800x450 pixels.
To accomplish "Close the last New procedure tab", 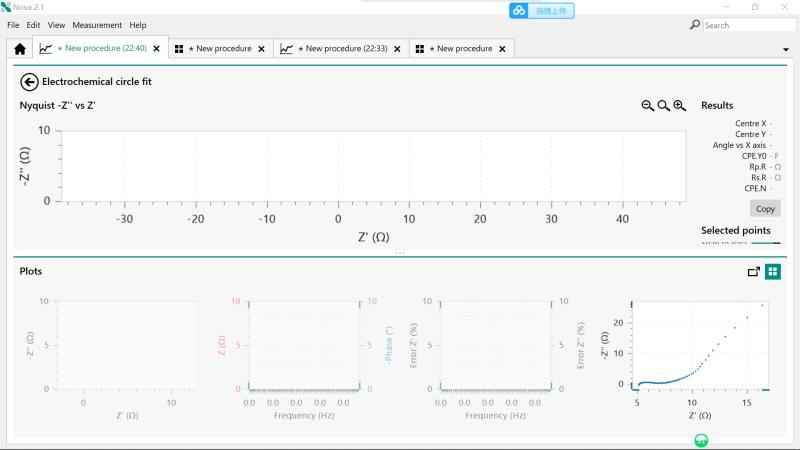I will (x=502, y=49).
